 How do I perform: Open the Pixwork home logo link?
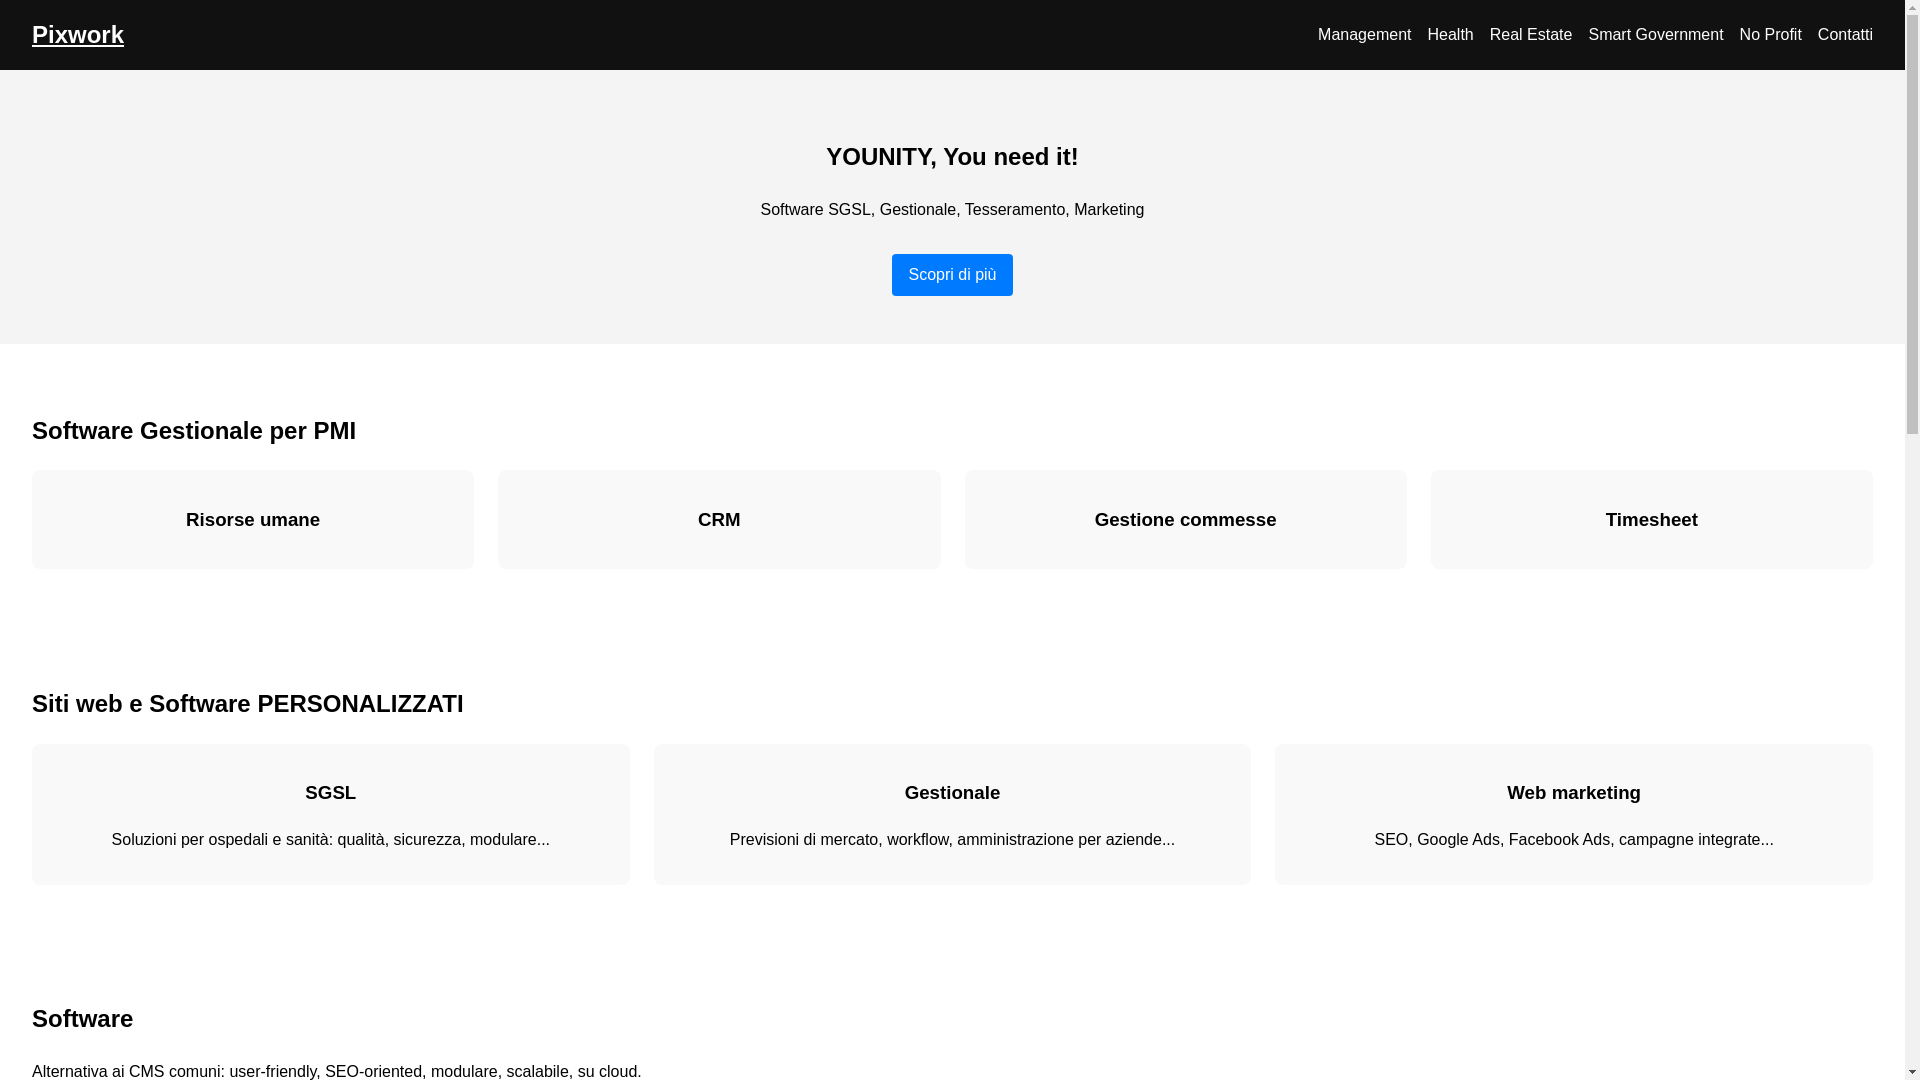(78, 34)
